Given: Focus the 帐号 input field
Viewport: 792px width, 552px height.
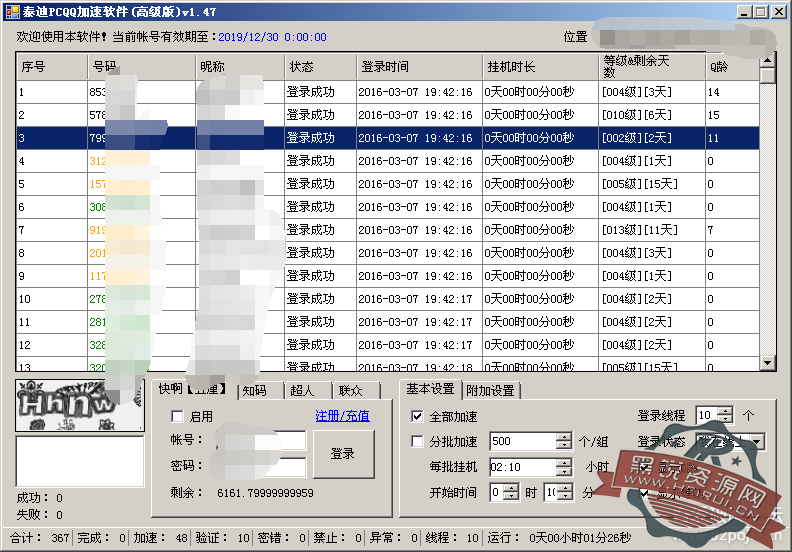Looking at the screenshot, I should [x=261, y=440].
